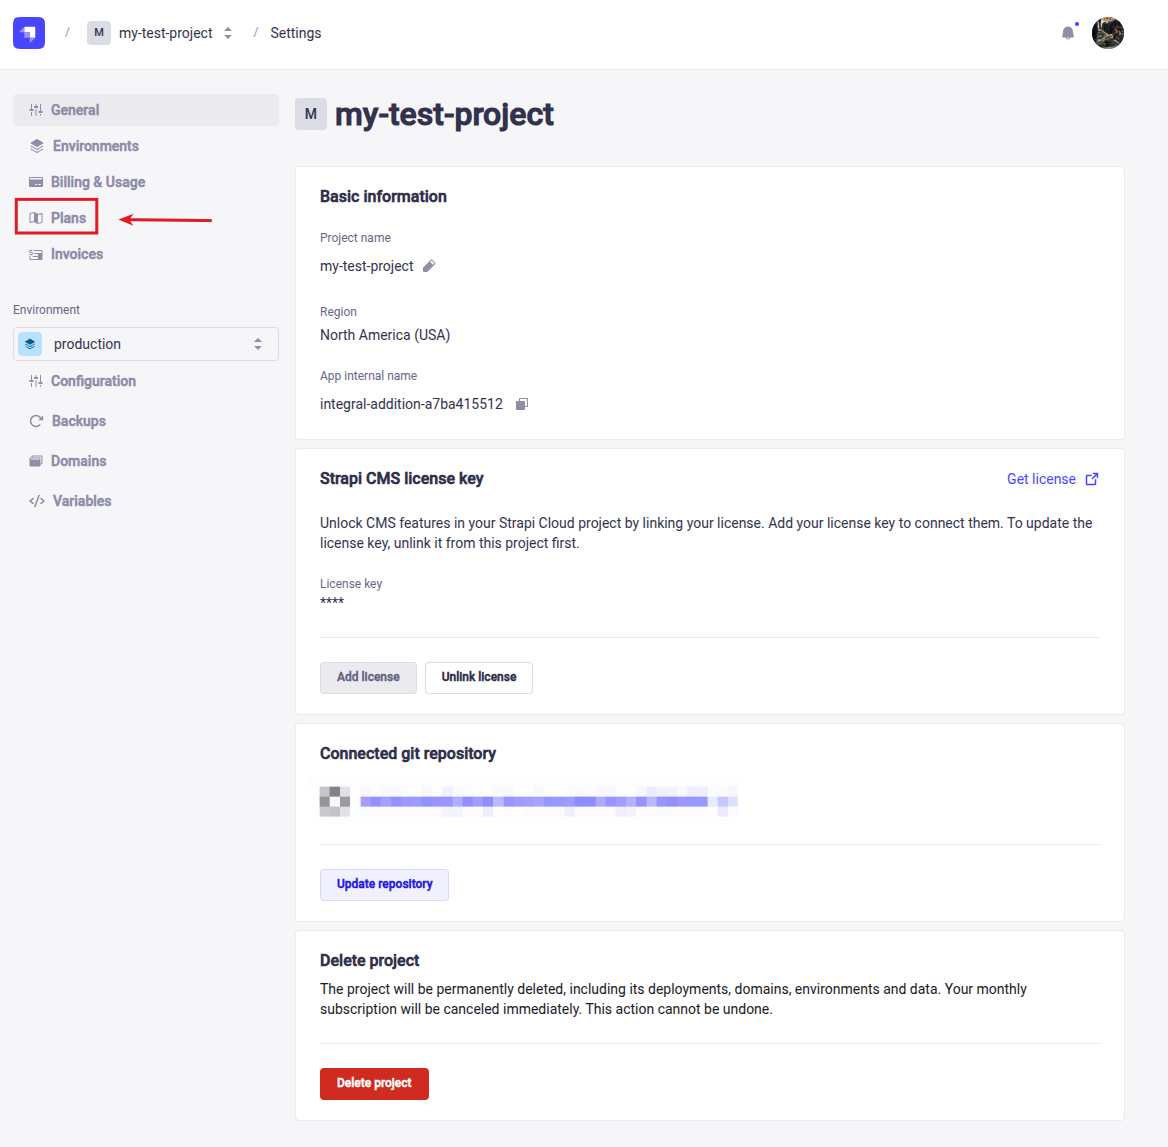Select Billing & Usage in the sidebar
This screenshot has width=1168, height=1147.
point(97,182)
